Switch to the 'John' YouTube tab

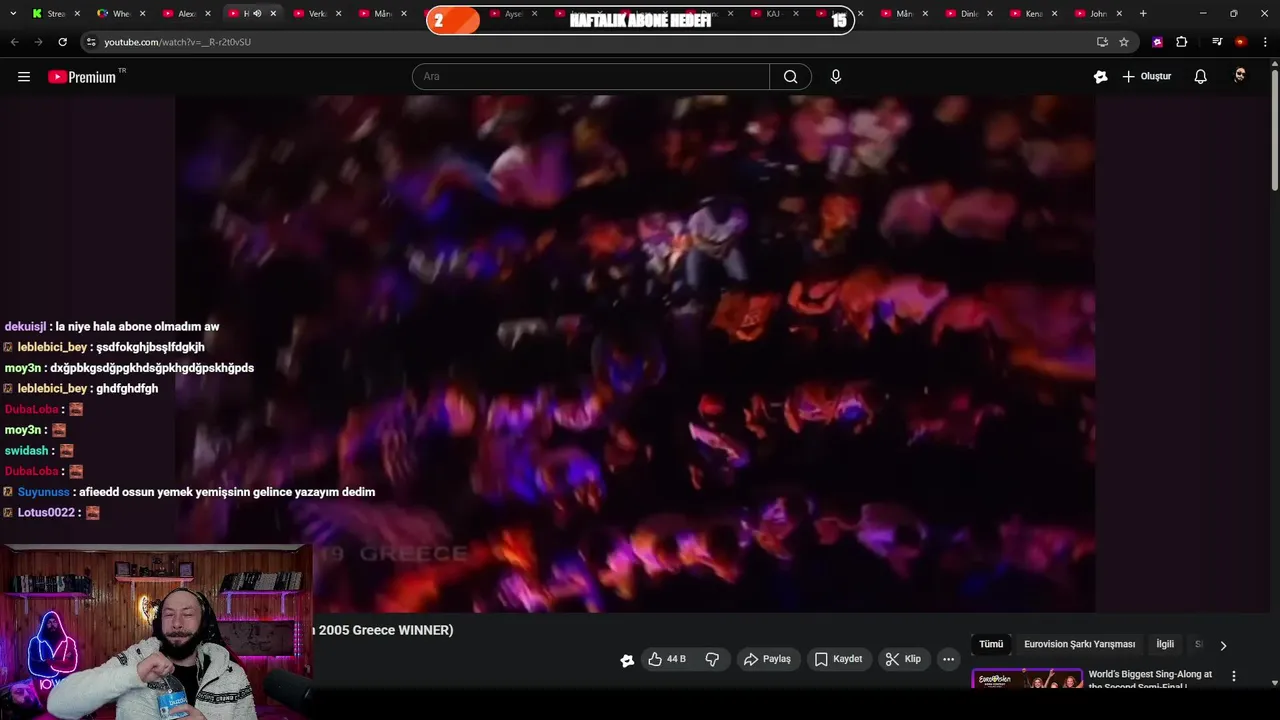point(1097,14)
